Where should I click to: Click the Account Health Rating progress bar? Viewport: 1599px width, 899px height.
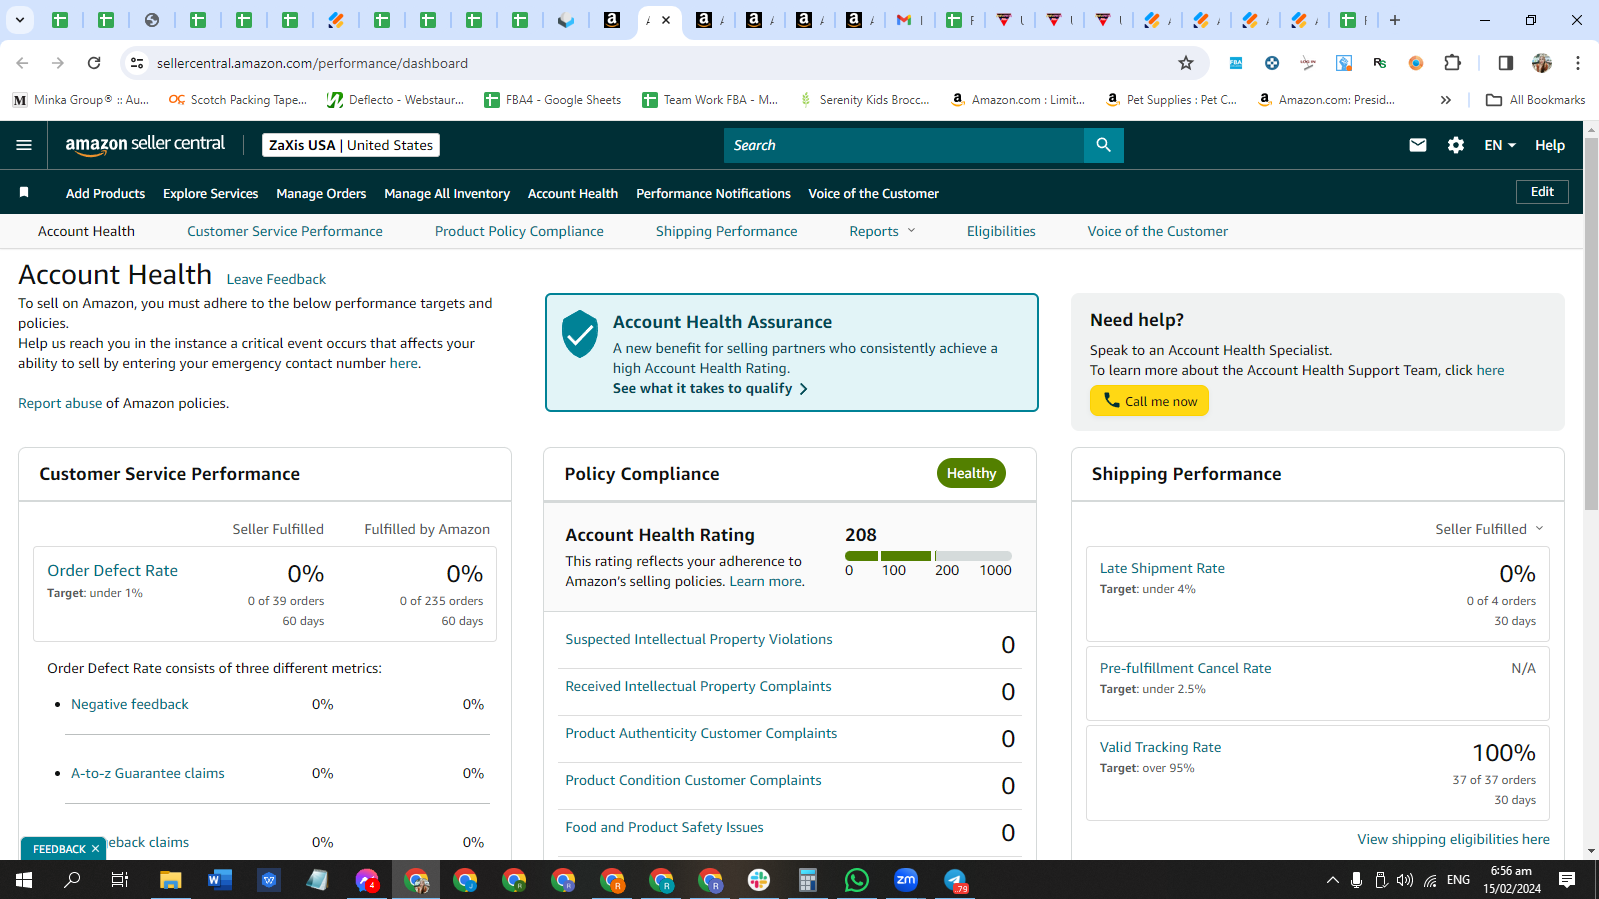pyautogui.click(x=928, y=556)
